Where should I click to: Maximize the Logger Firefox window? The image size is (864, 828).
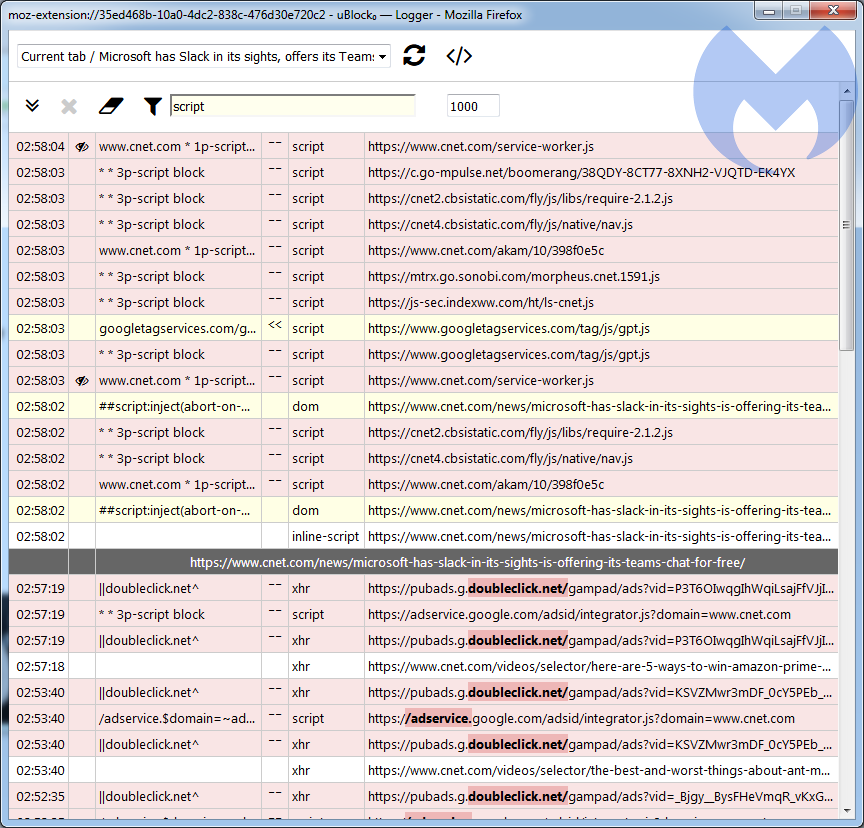pyautogui.click(x=796, y=10)
